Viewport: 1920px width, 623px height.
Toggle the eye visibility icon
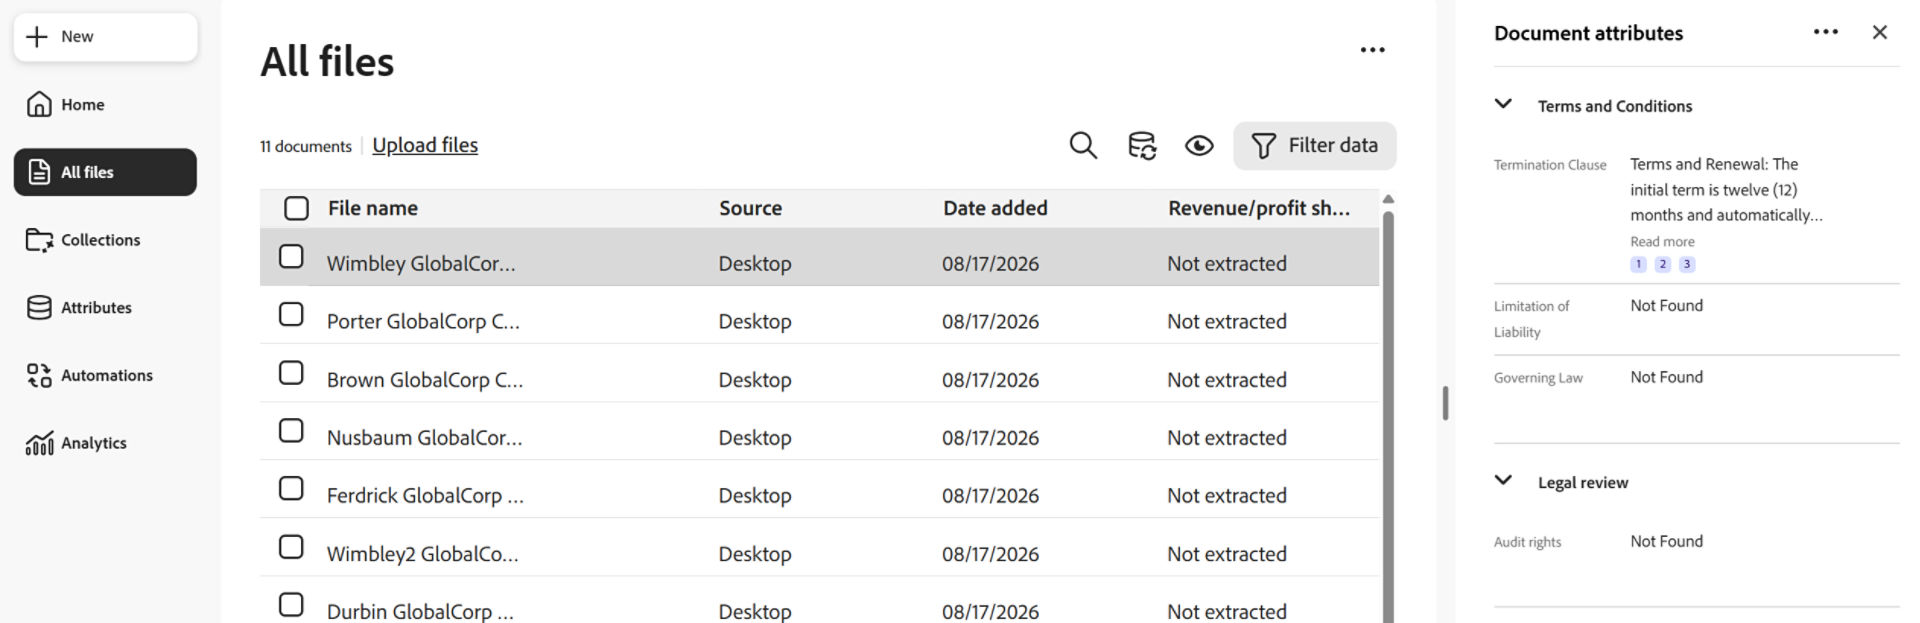[x=1199, y=146]
